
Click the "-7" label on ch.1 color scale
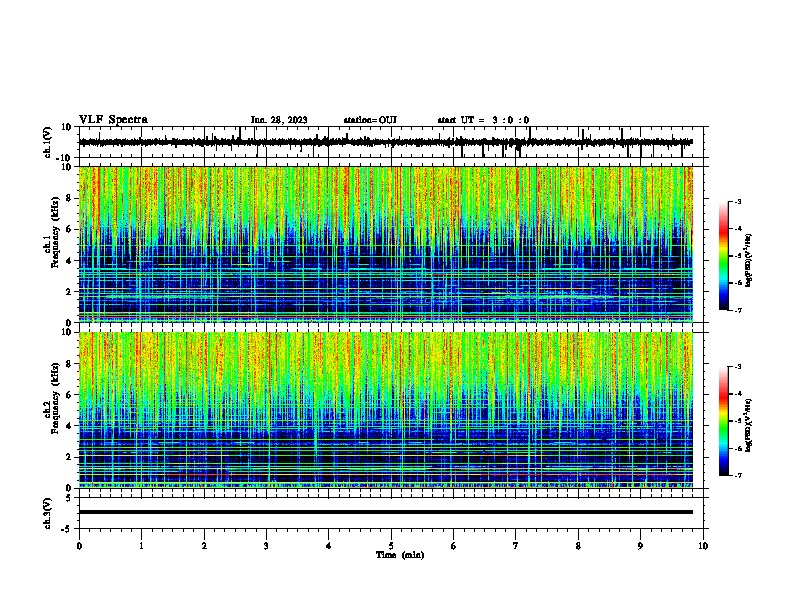click(737, 310)
